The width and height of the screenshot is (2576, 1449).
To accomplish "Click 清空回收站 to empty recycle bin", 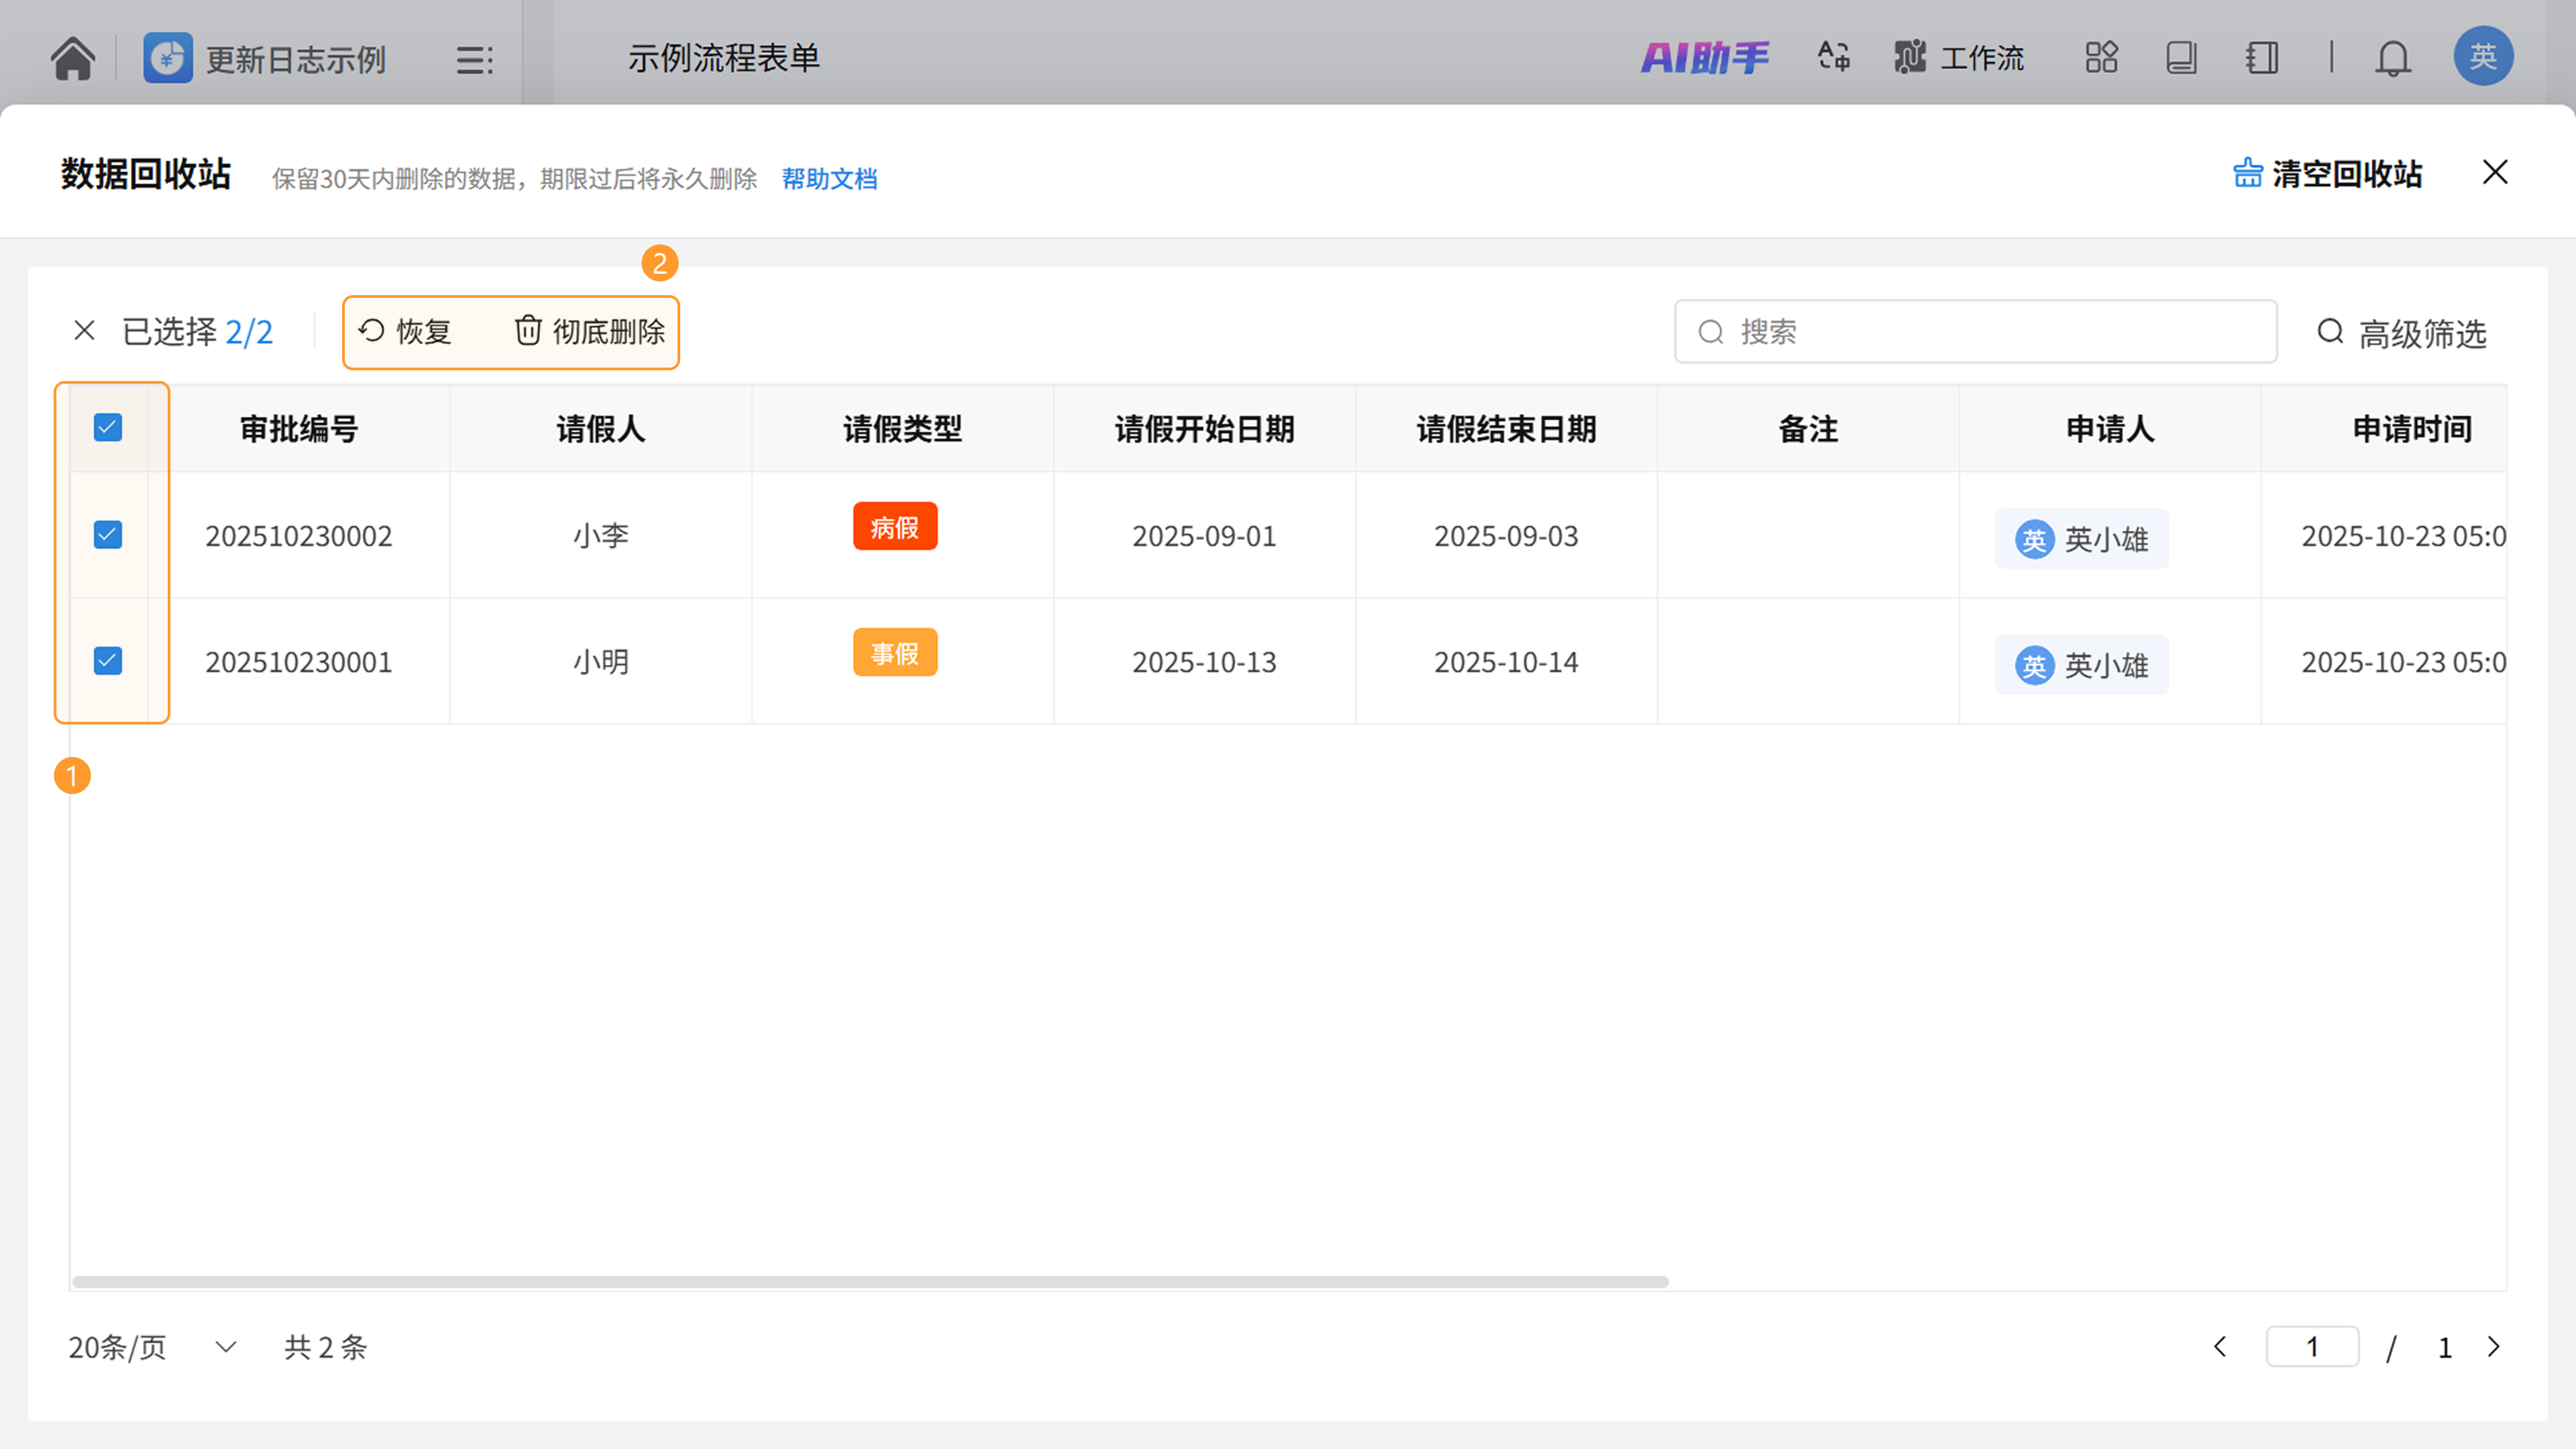I will (x=2327, y=174).
